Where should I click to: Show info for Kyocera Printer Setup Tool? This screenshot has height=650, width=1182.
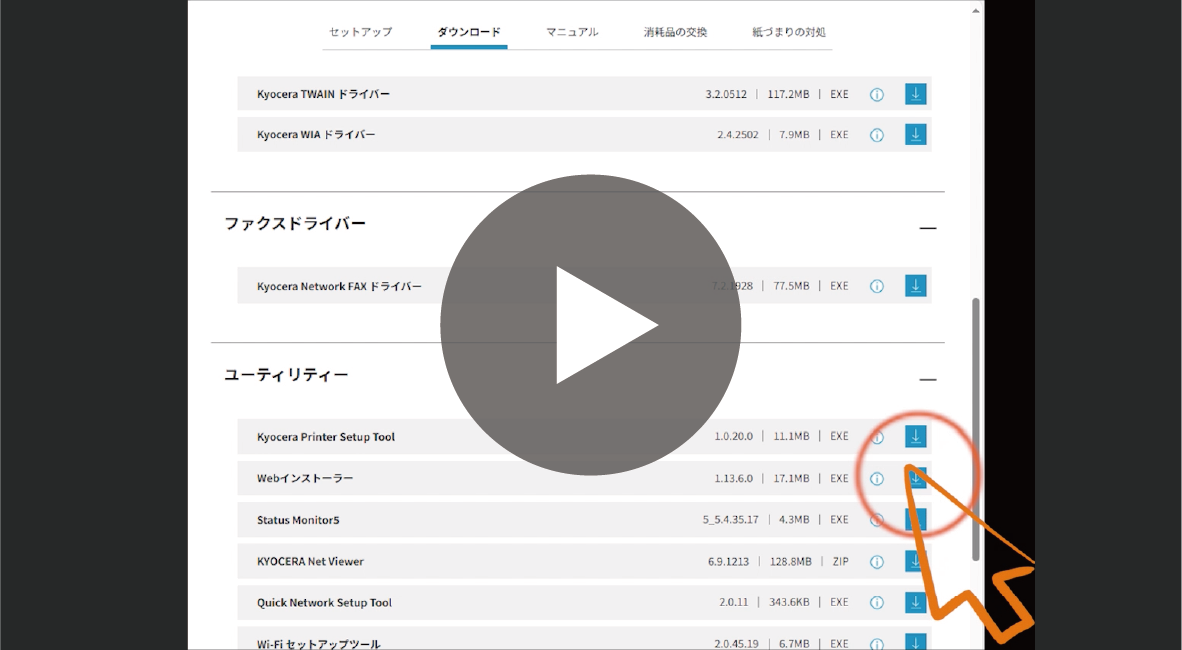coord(877,437)
